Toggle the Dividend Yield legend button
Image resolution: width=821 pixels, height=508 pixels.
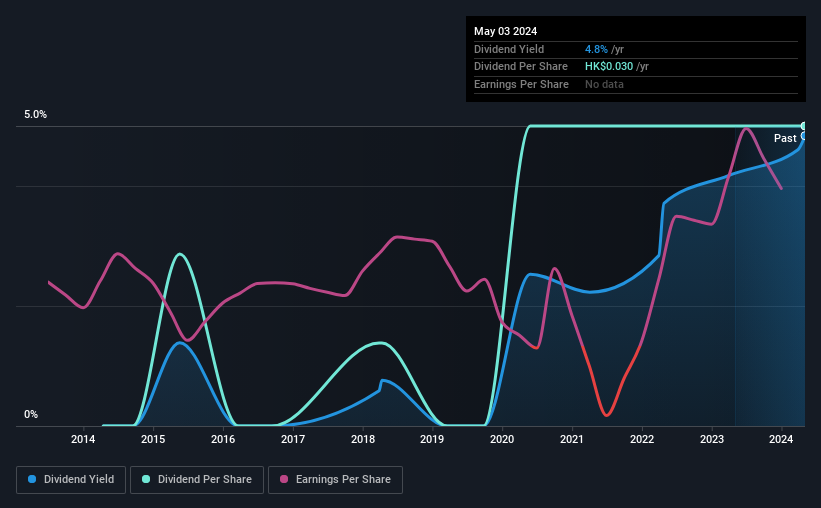pos(71,480)
